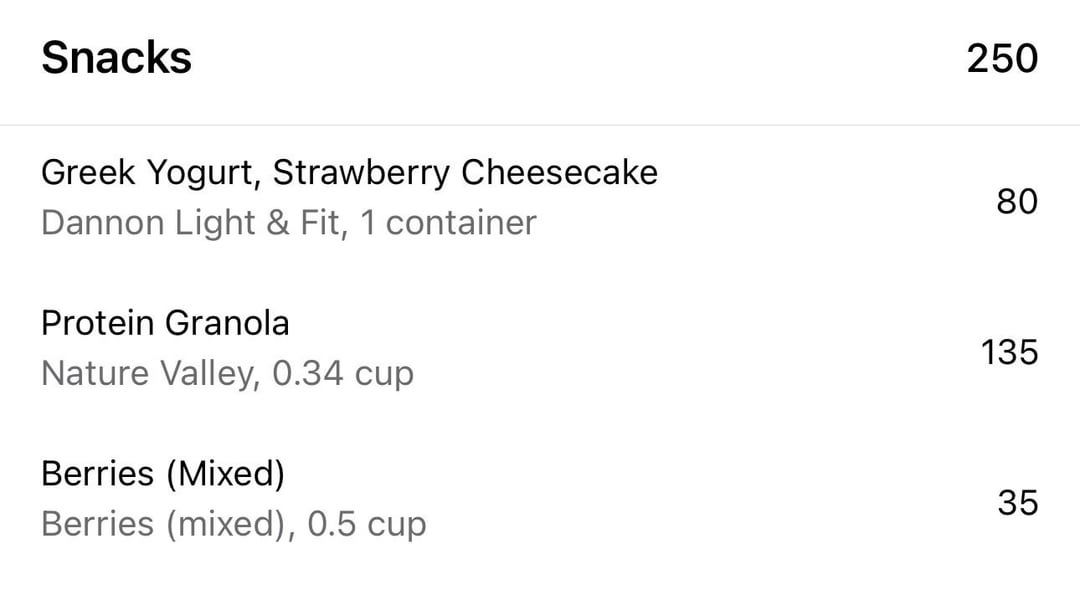Viewport: 1080px width, 590px height.
Task: Click the '1 container' serving size text
Action: 448,223
